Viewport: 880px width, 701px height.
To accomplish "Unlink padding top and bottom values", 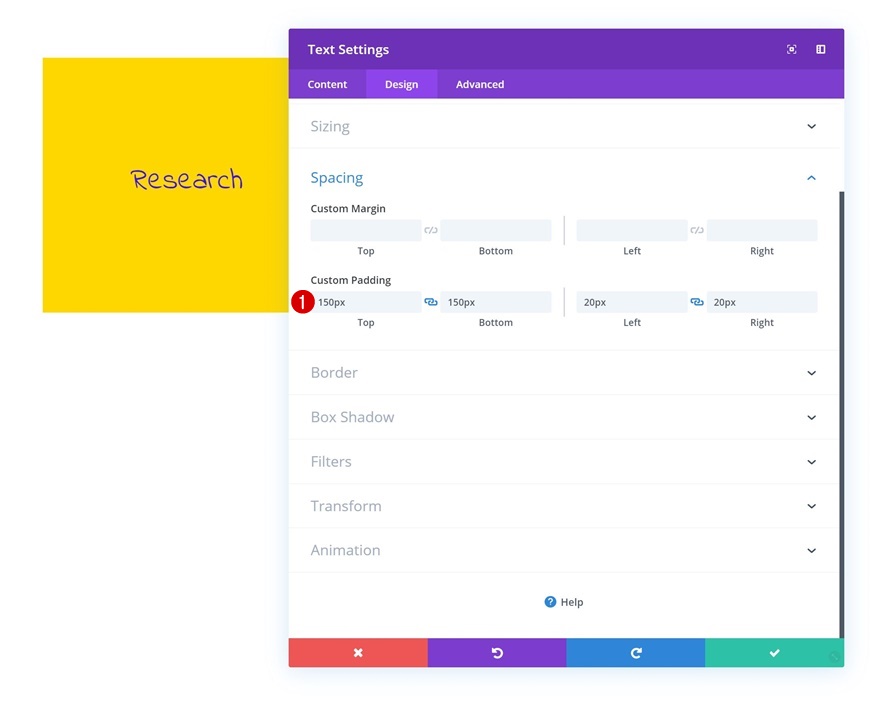I will pyautogui.click(x=430, y=302).
